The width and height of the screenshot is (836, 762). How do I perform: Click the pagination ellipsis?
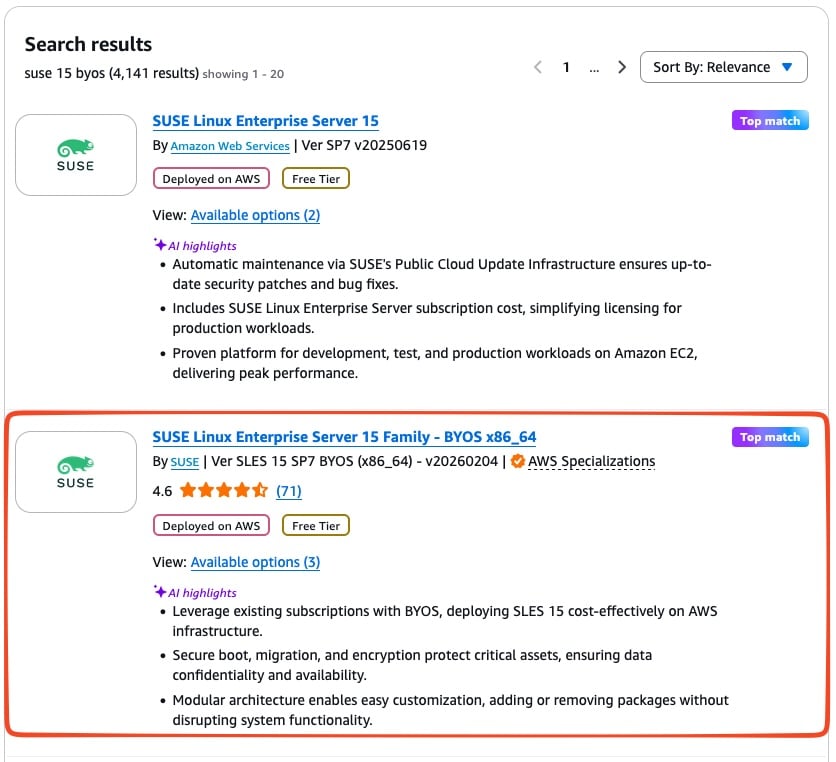tap(594, 67)
